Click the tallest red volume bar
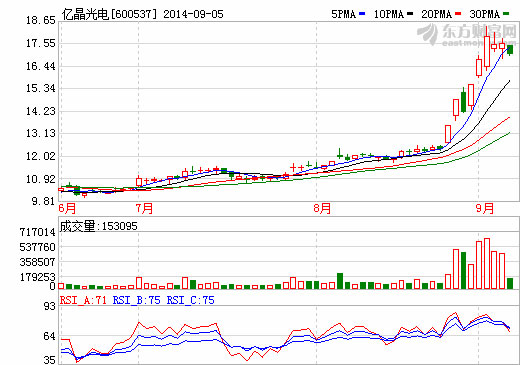520x365 pixels. coord(487,263)
